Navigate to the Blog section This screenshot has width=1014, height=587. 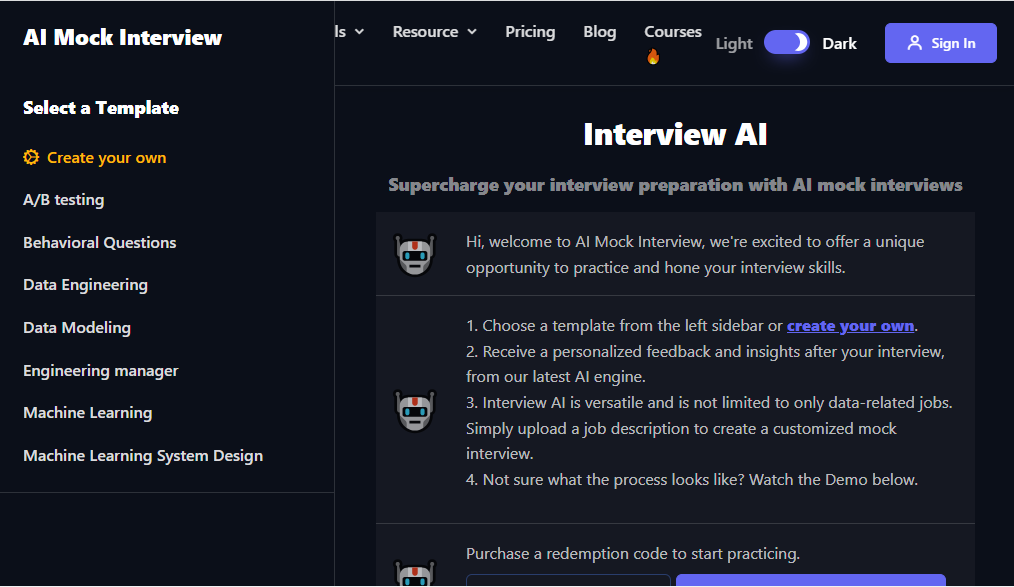coord(599,31)
